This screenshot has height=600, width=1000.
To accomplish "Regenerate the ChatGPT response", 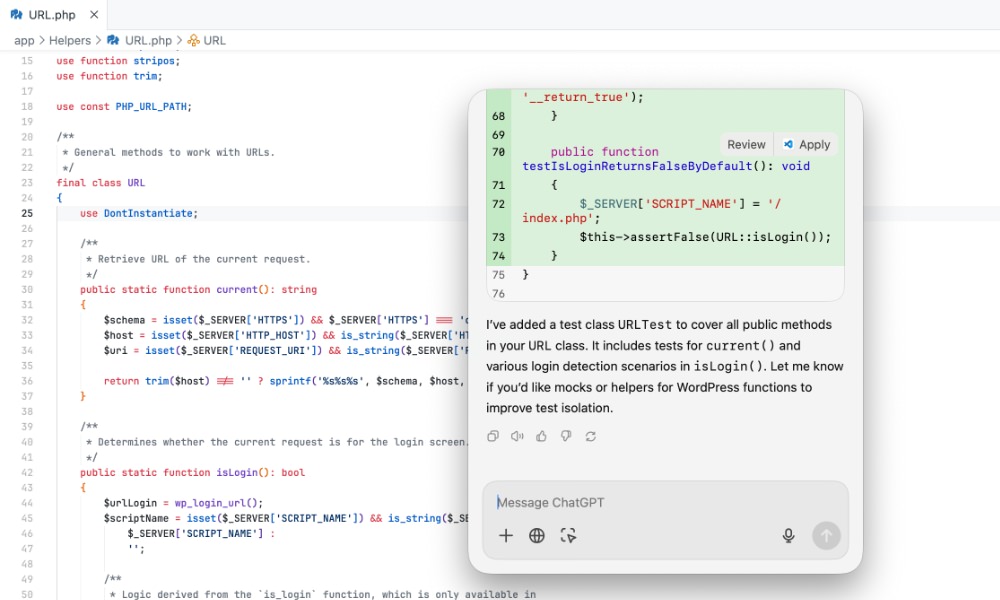I will point(591,436).
